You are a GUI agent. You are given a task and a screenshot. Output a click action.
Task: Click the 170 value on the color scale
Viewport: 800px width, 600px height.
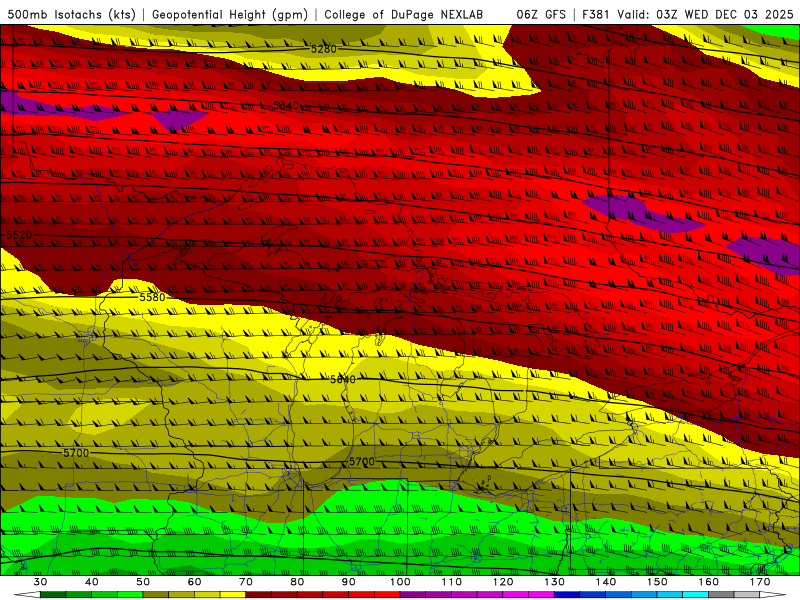[x=760, y=582]
